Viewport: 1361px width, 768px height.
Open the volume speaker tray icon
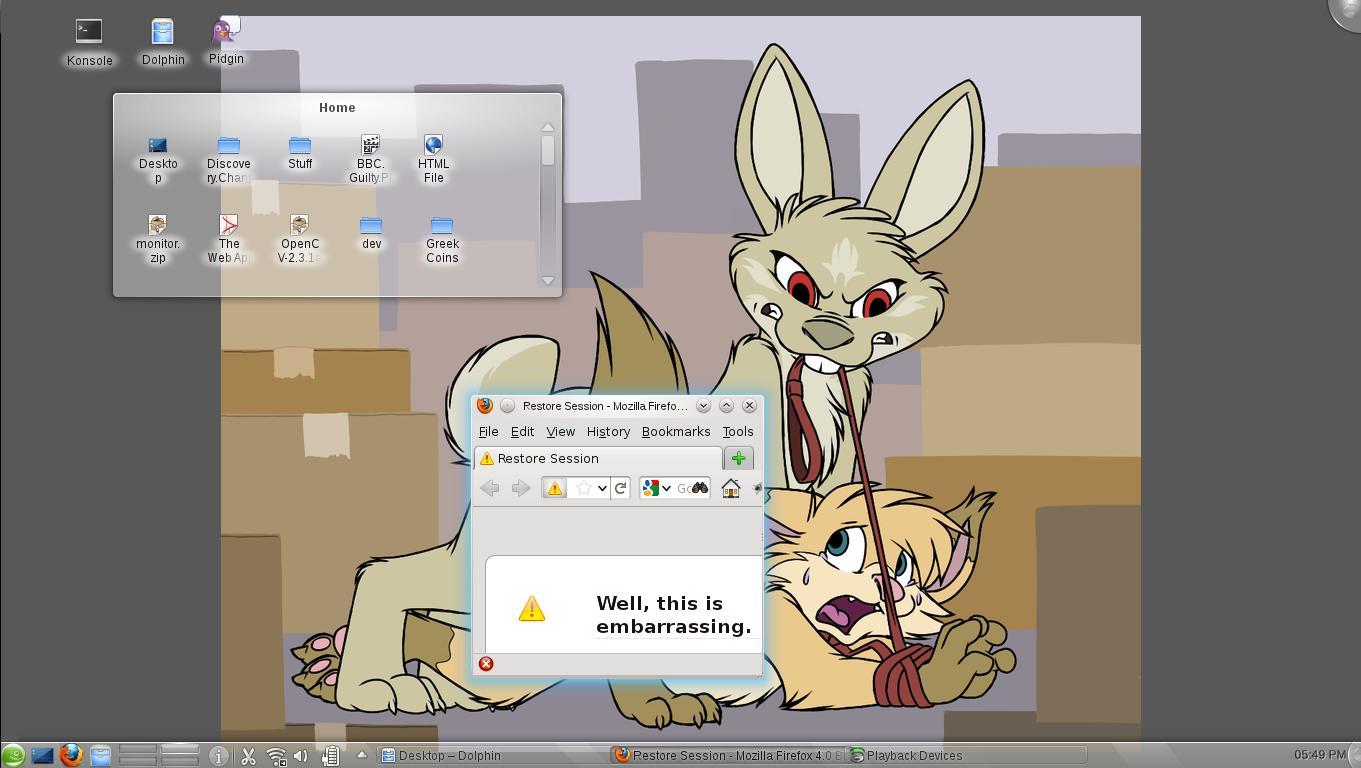pyautogui.click(x=301, y=757)
